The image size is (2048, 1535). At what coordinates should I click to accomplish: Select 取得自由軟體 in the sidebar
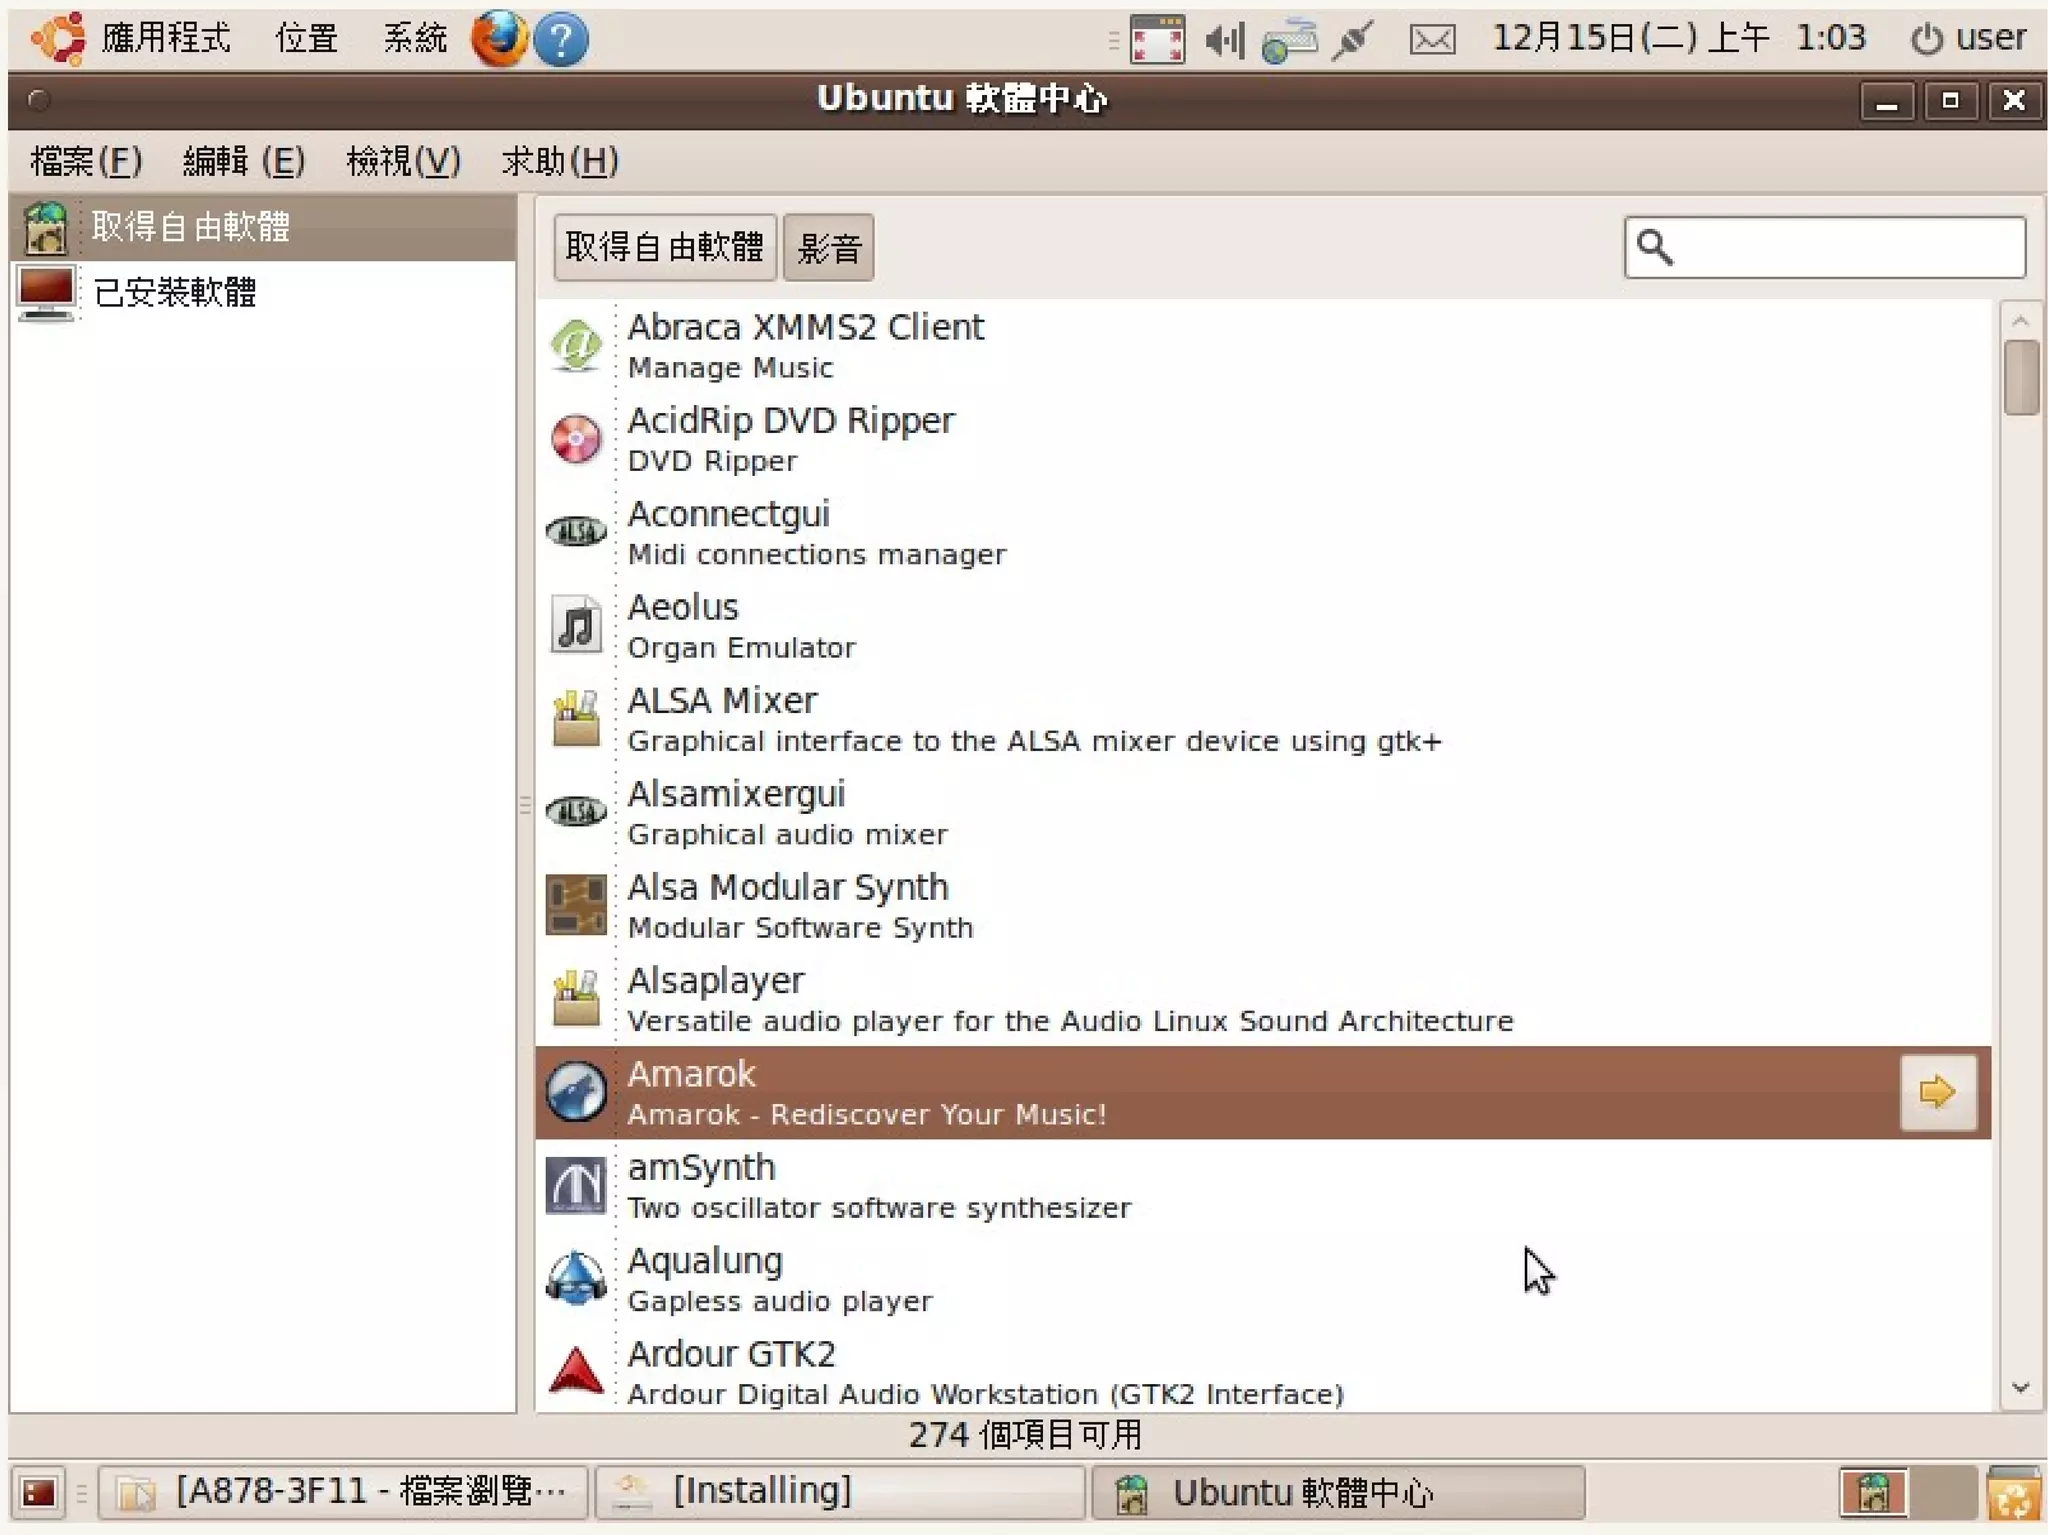(263, 227)
